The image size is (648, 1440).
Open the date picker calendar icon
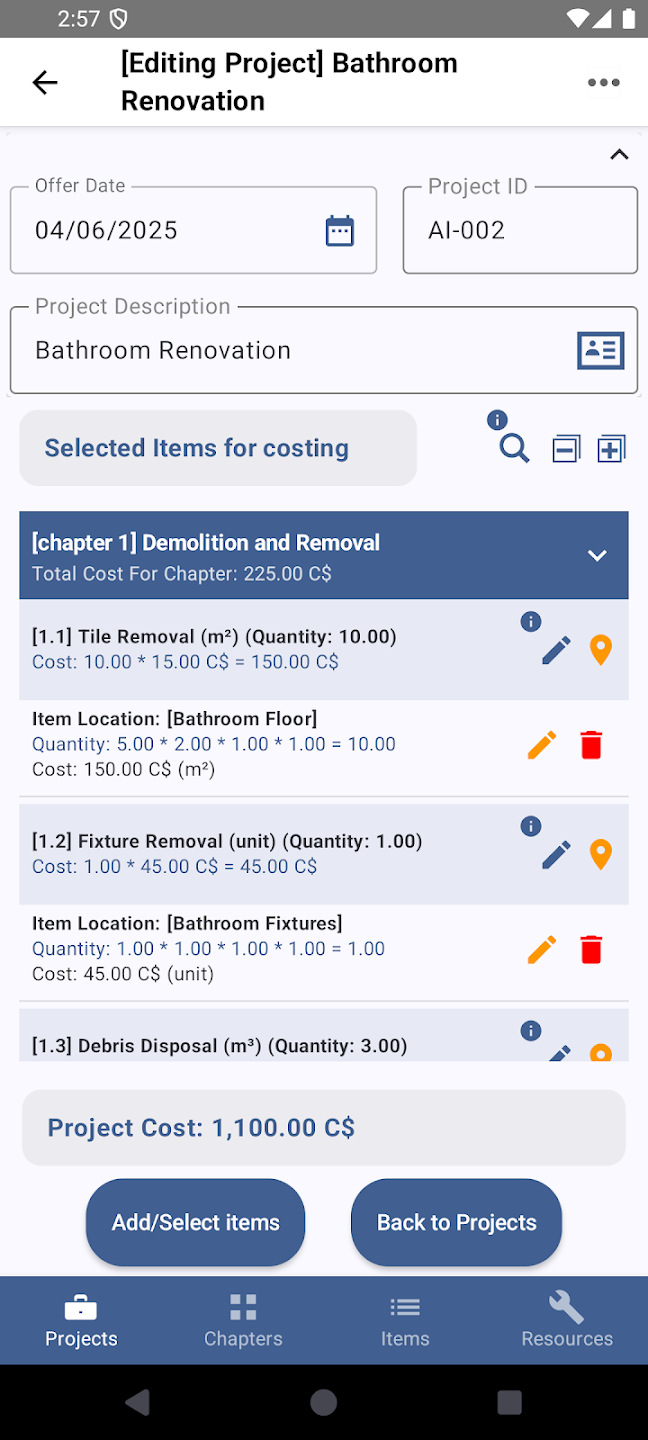[x=339, y=230]
